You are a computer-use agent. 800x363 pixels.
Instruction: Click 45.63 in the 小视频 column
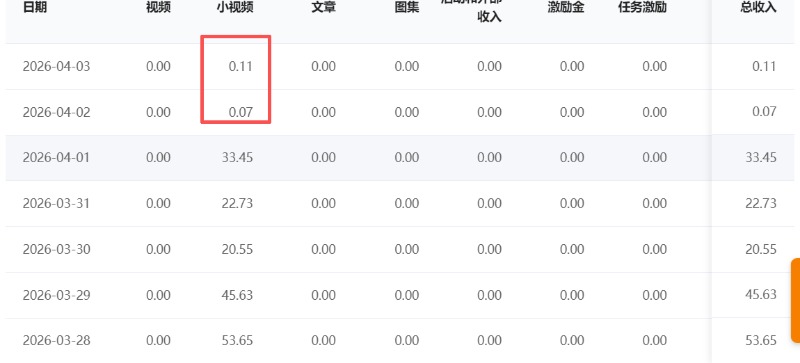coord(237,295)
